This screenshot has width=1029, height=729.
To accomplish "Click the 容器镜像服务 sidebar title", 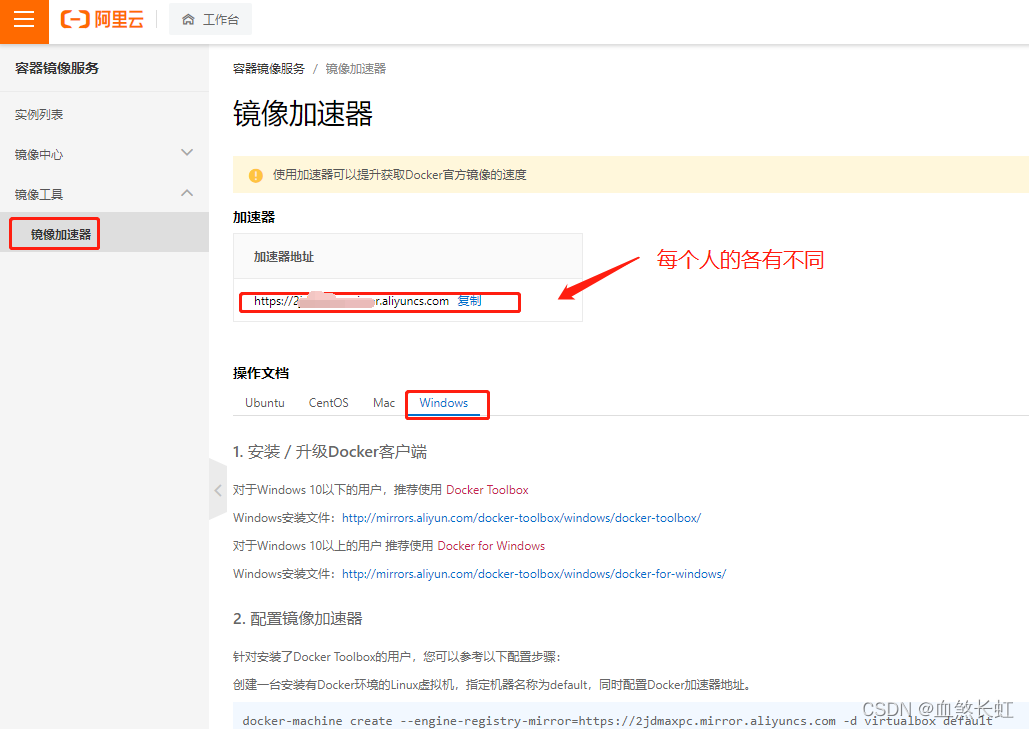I will tap(56, 68).
